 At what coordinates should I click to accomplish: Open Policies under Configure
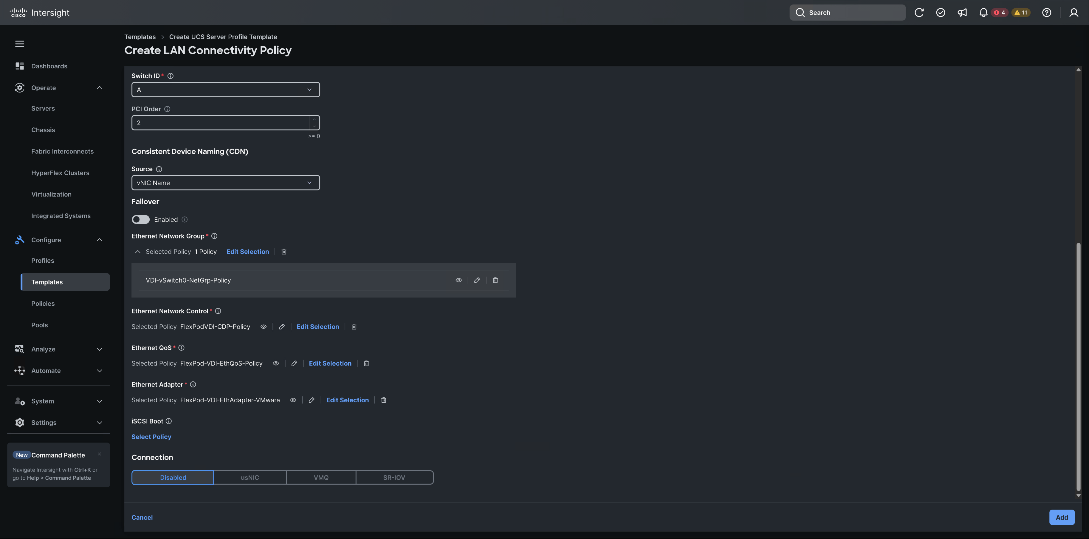(42, 304)
